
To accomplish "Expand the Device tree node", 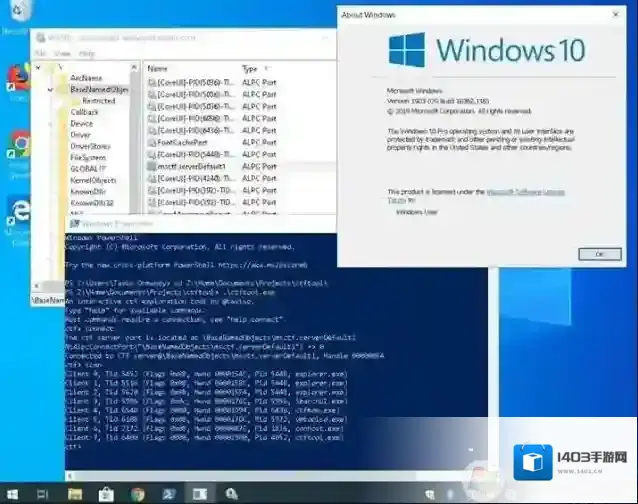I will 50,124.
